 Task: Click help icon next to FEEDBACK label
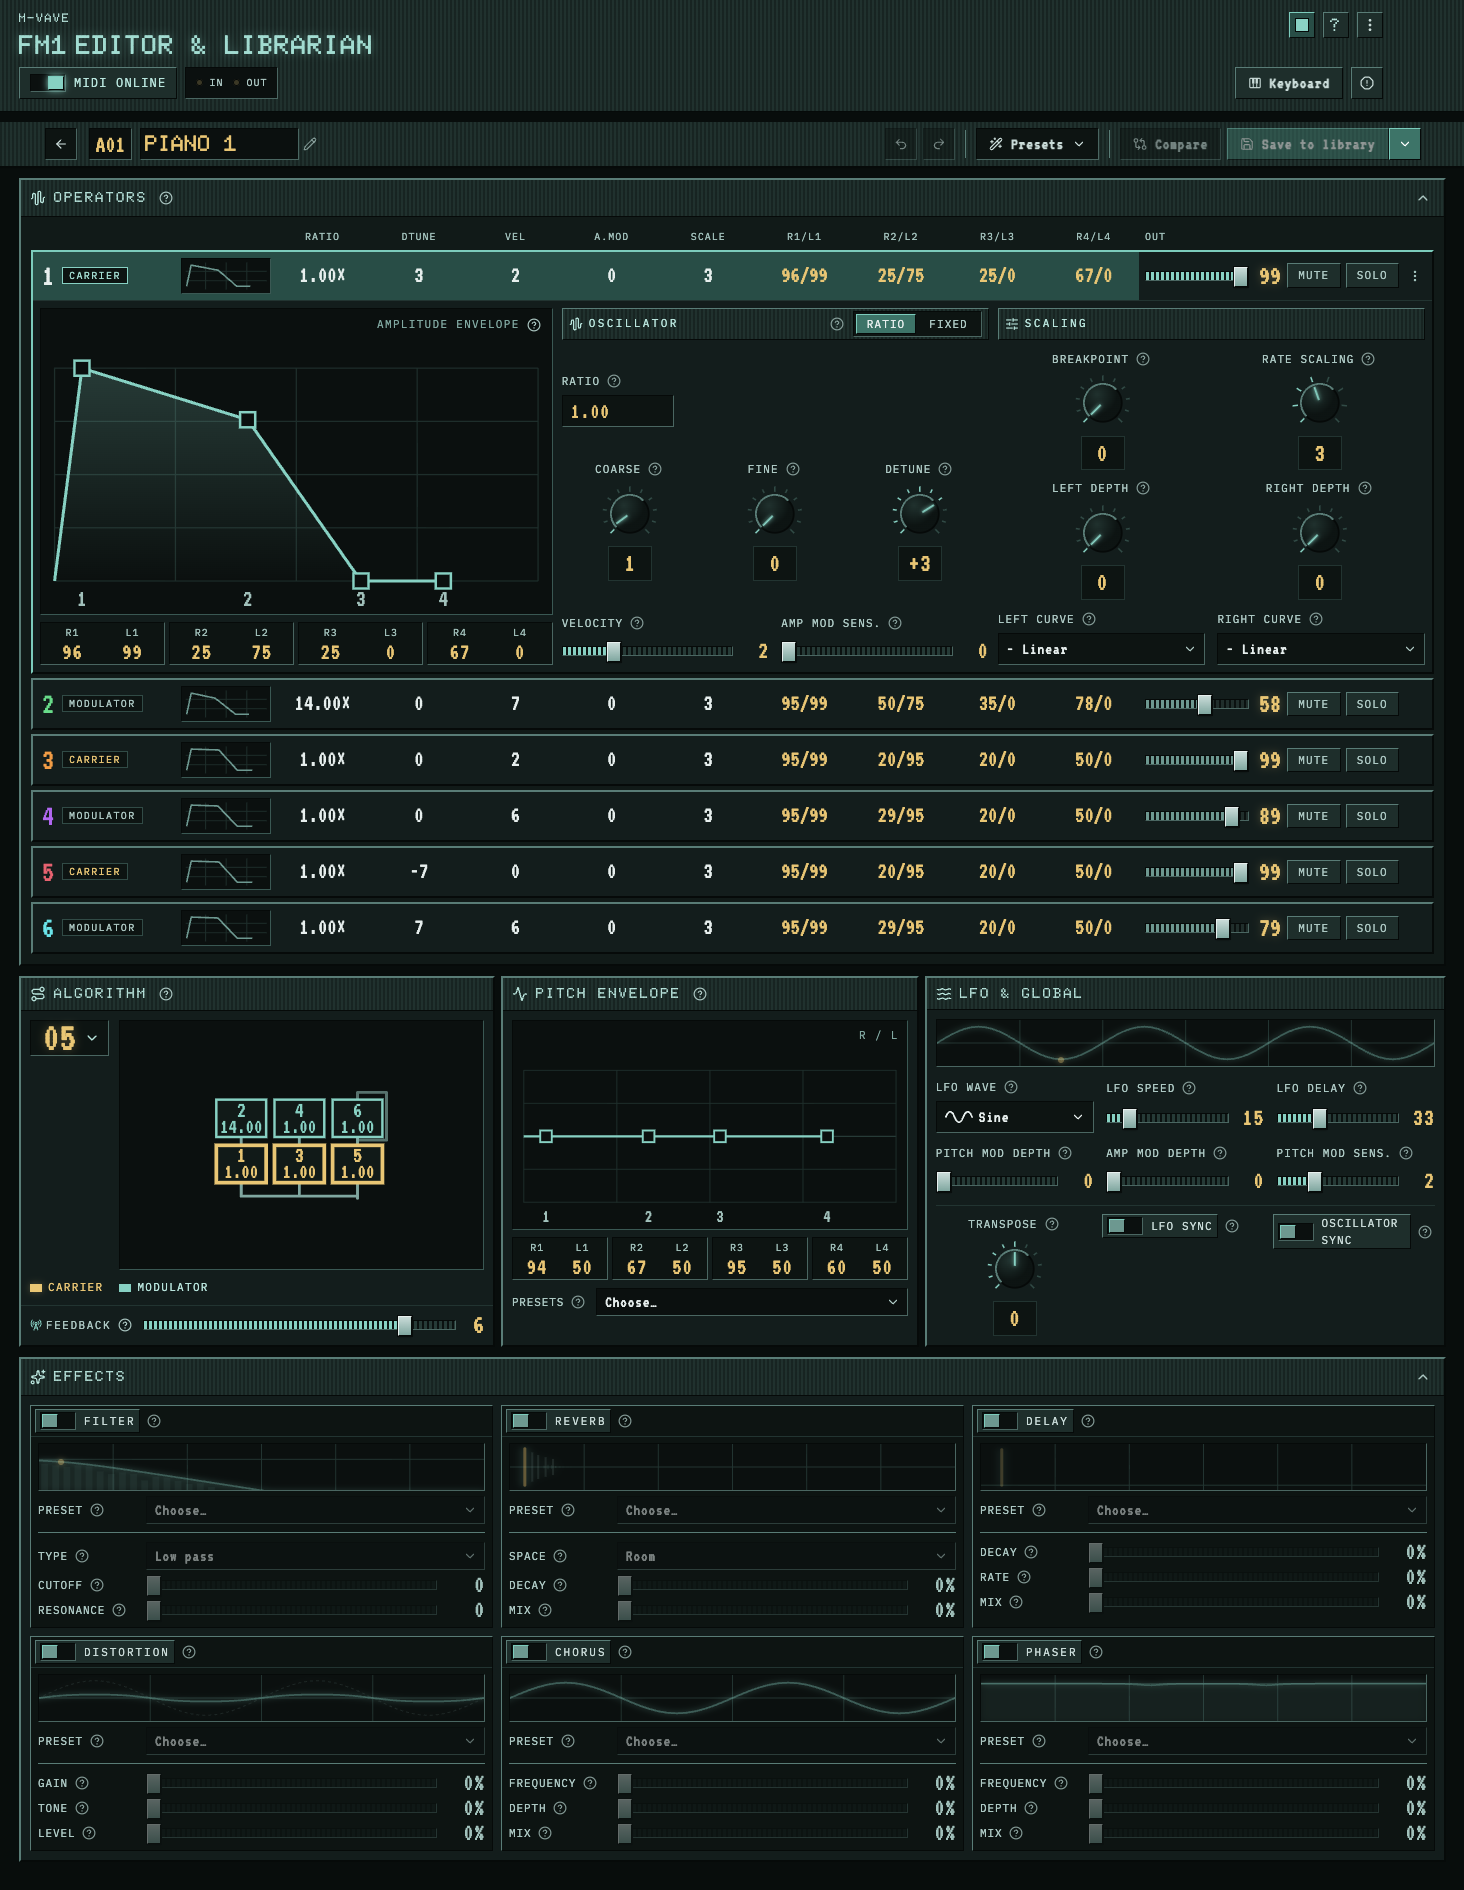pos(125,1325)
